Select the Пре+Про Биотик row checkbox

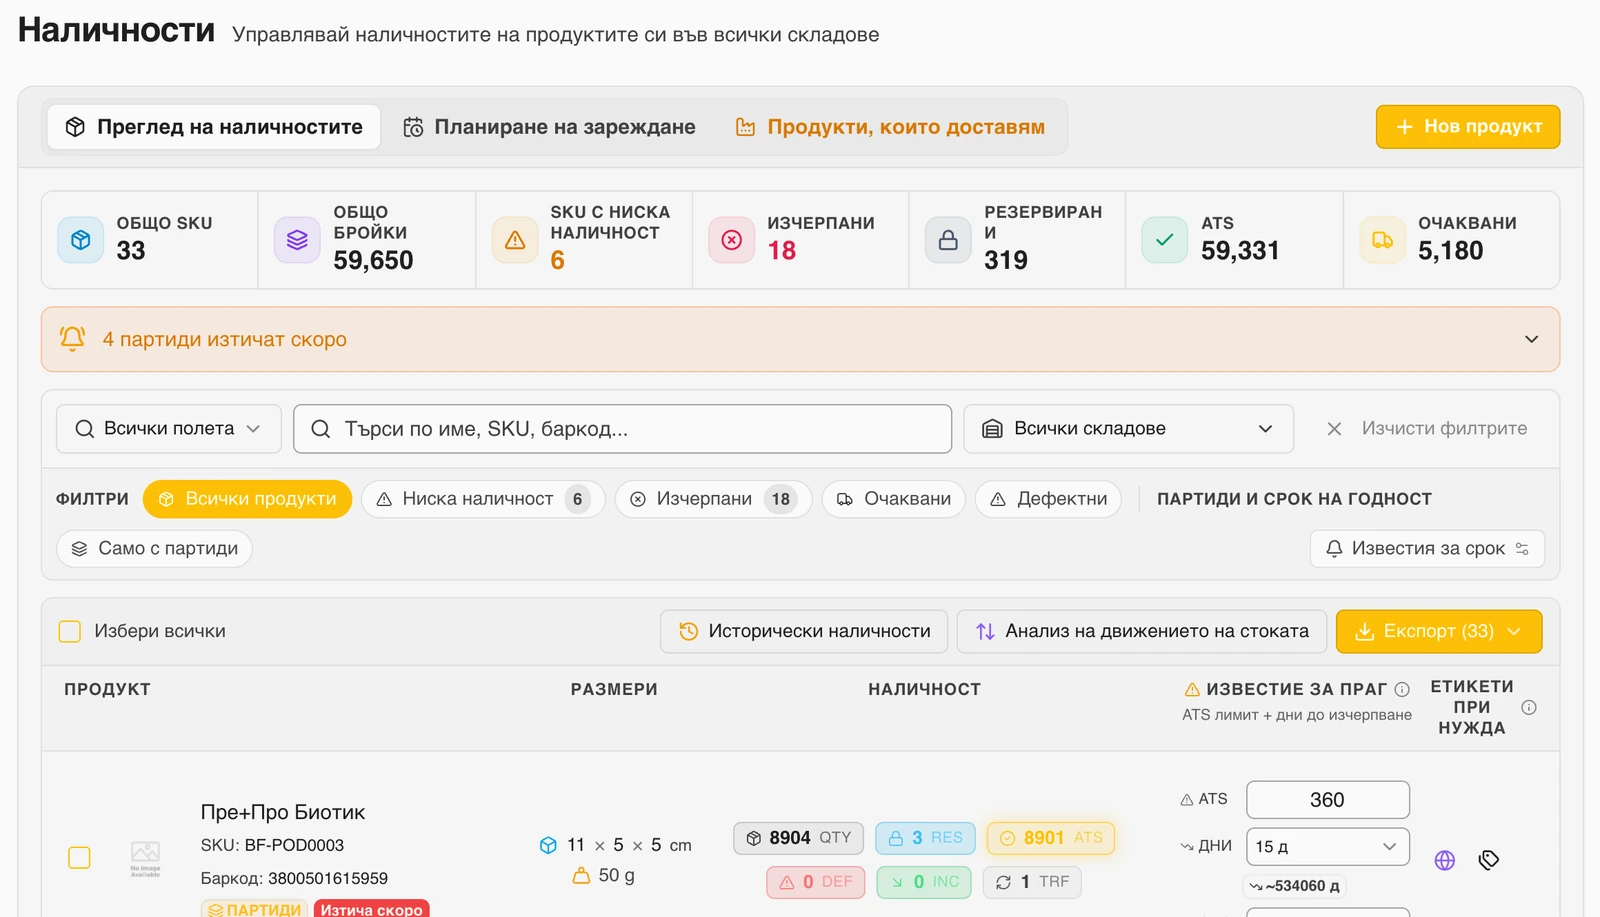click(x=79, y=858)
